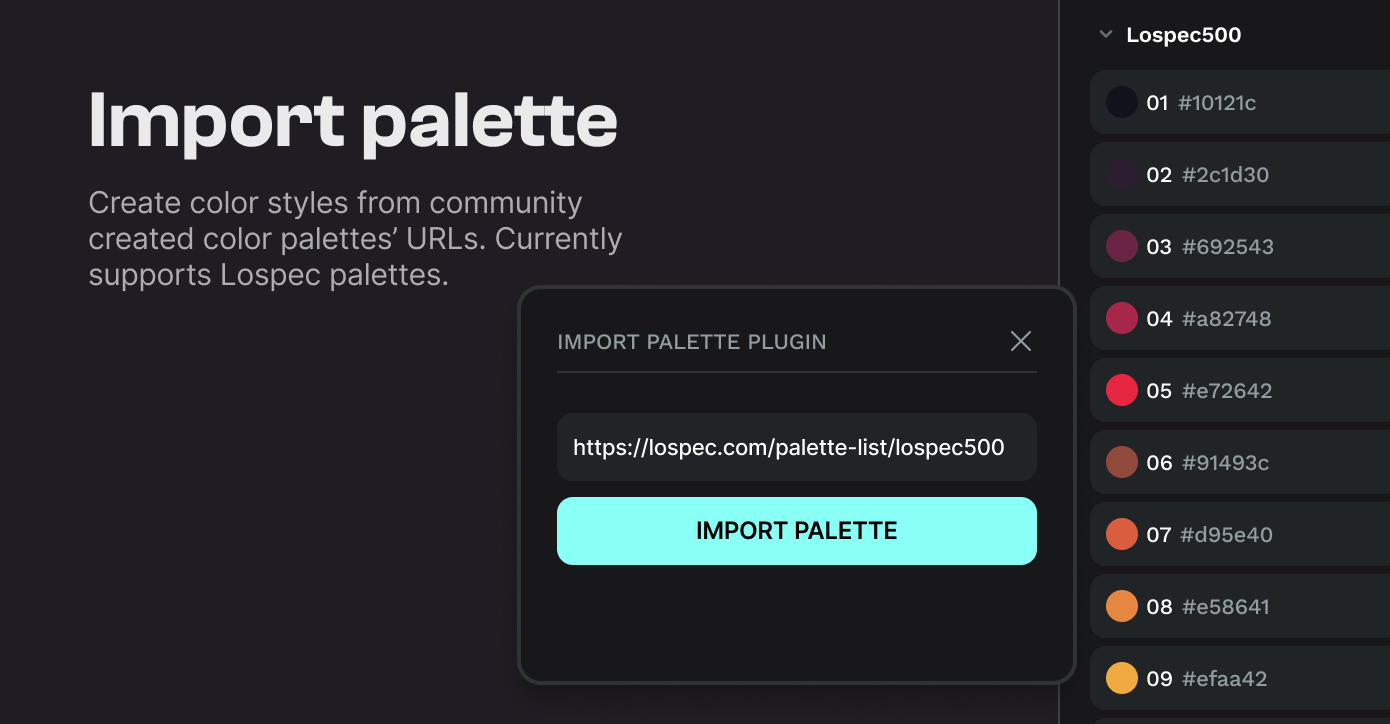Select color 02 with hex #2c1d30
The width and height of the screenshot is (1390, 724).
tap(1122, 174)
